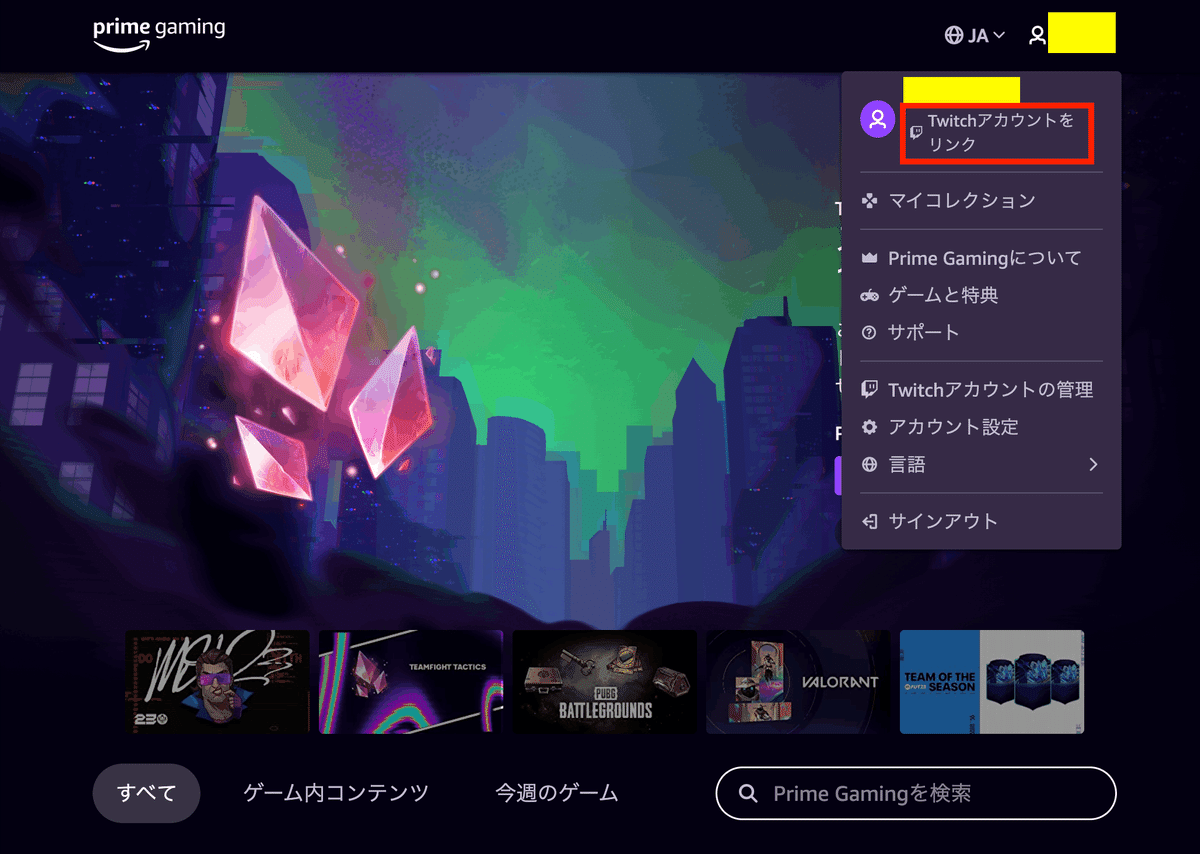Click the sign-out arrow icon
This screenshot has height=854, width=1200.
coord(870,521)
